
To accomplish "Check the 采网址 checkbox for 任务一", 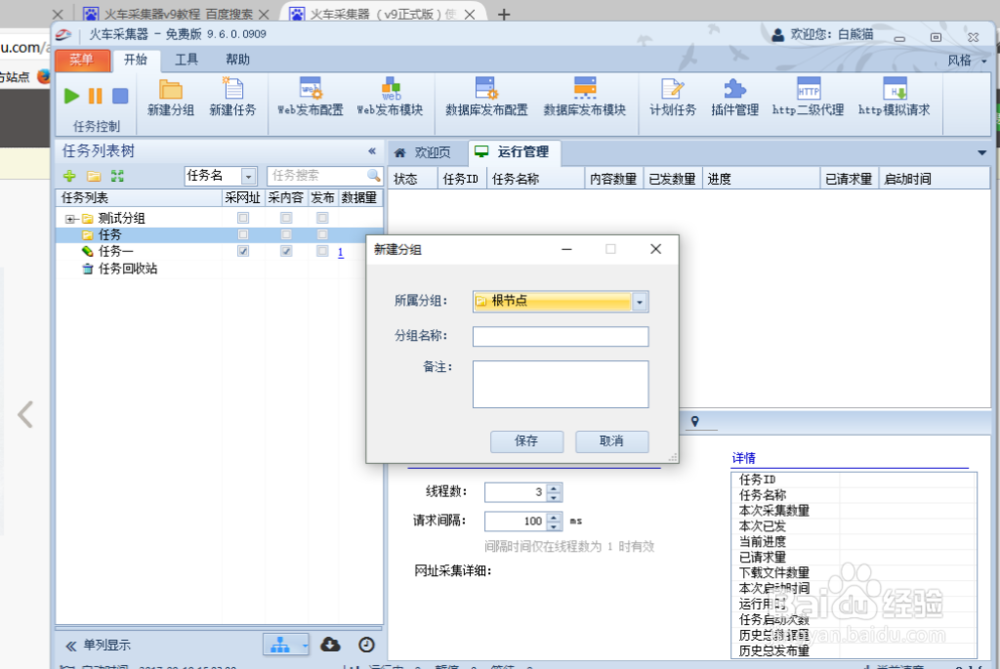I will 242,251.
